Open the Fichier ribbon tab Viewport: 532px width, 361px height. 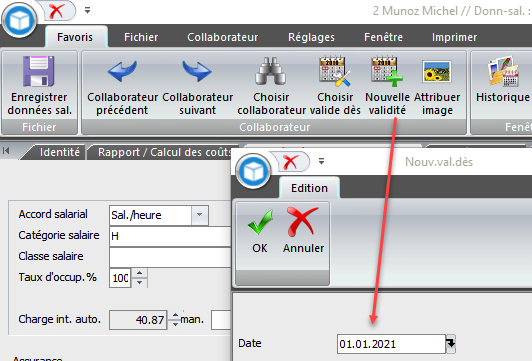coord(141,37)
